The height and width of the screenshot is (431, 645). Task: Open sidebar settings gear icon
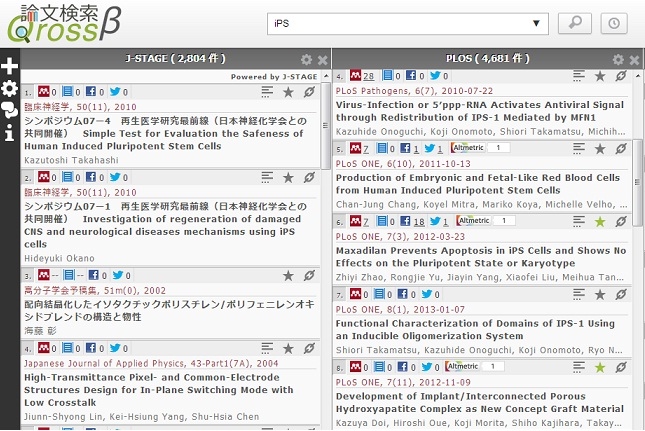tap(9, 88)
